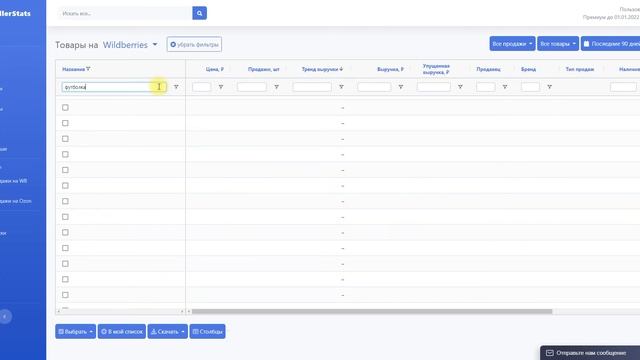
Task: Click left arrow of the name pane scrollbar
Action: (58, 311)
